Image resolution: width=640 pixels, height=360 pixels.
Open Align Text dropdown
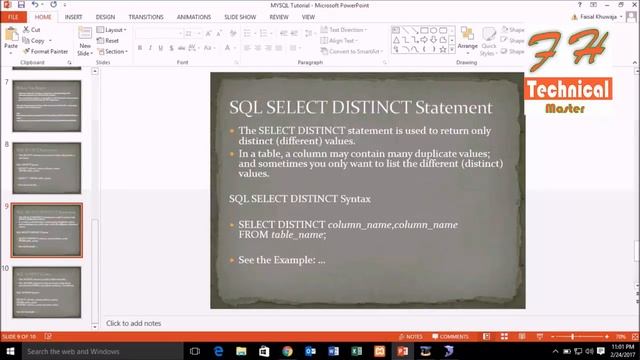point(339,40)
